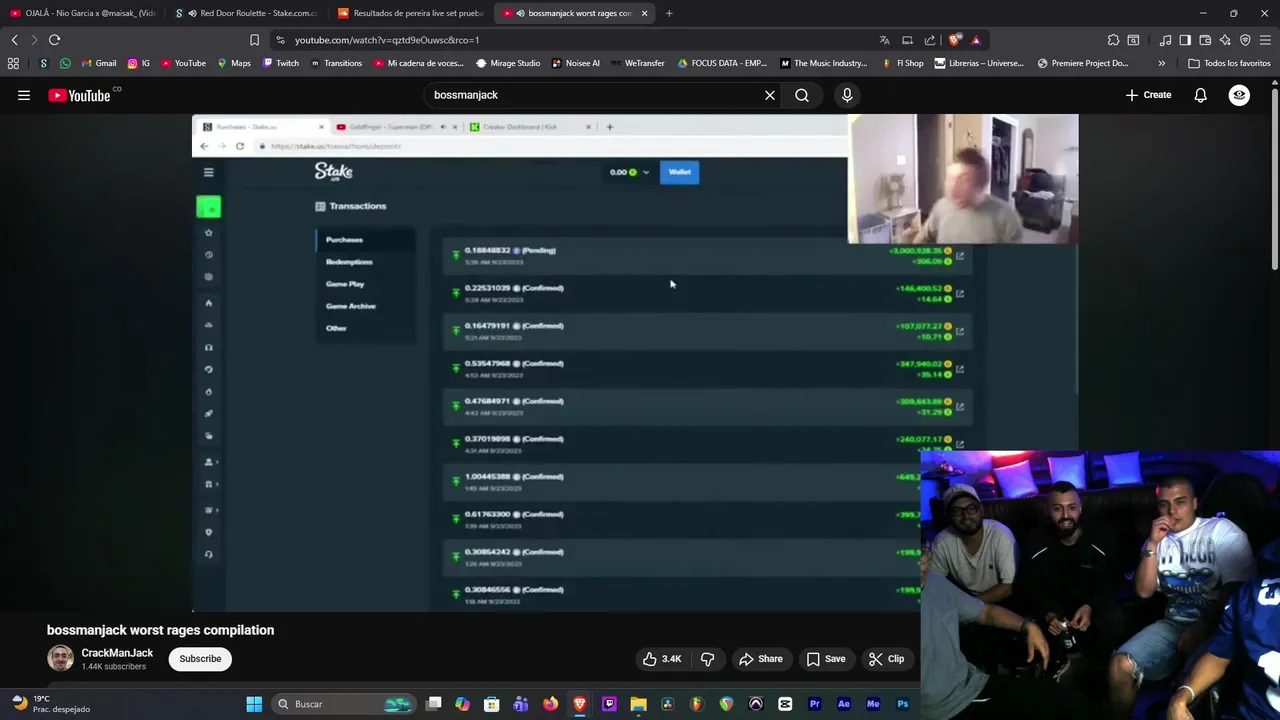Screen dimensions: 1280x720
Task: Go back with browser back arrow
Action: [x=14, y=40]
